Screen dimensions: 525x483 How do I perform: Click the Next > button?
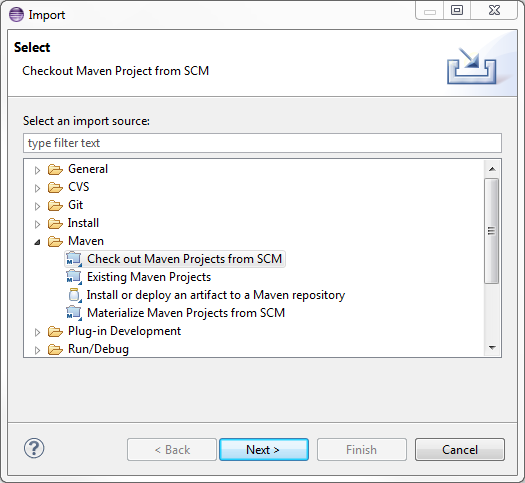click(264, 450)
